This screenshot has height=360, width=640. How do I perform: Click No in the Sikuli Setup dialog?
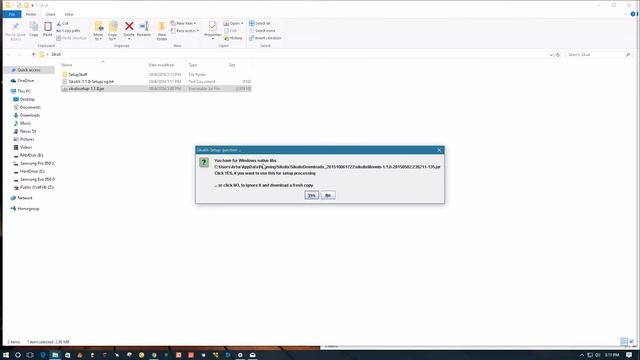(x=328, y=196)
